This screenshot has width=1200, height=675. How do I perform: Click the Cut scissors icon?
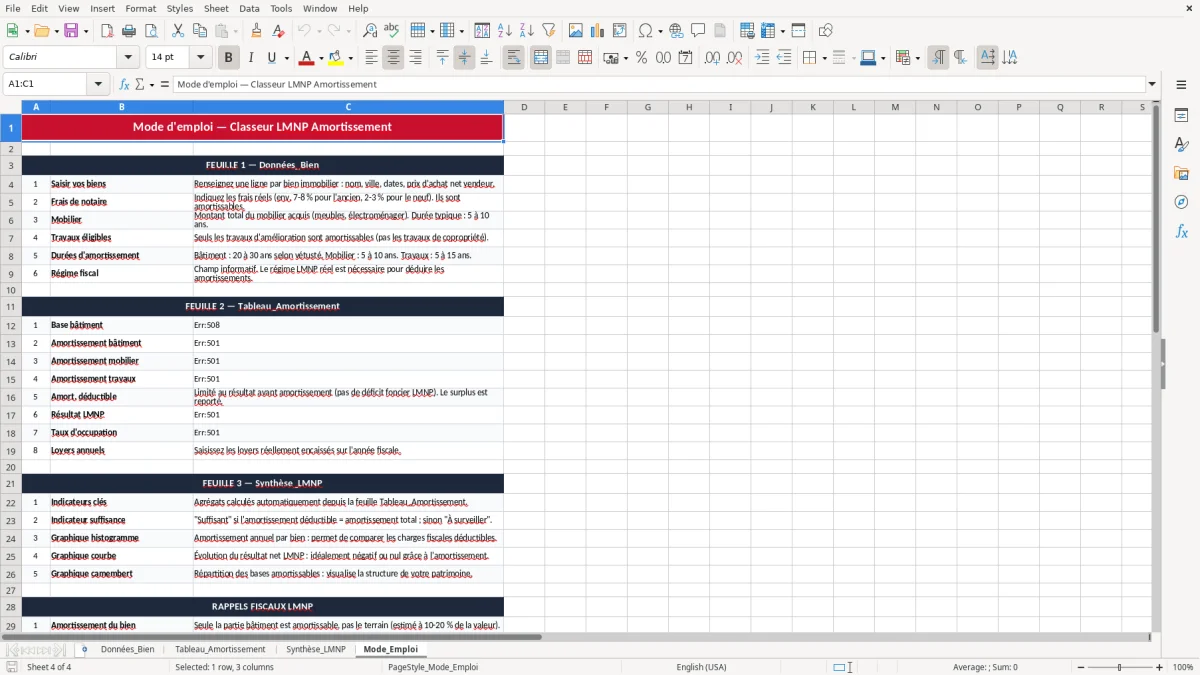(x=177, y=31)
